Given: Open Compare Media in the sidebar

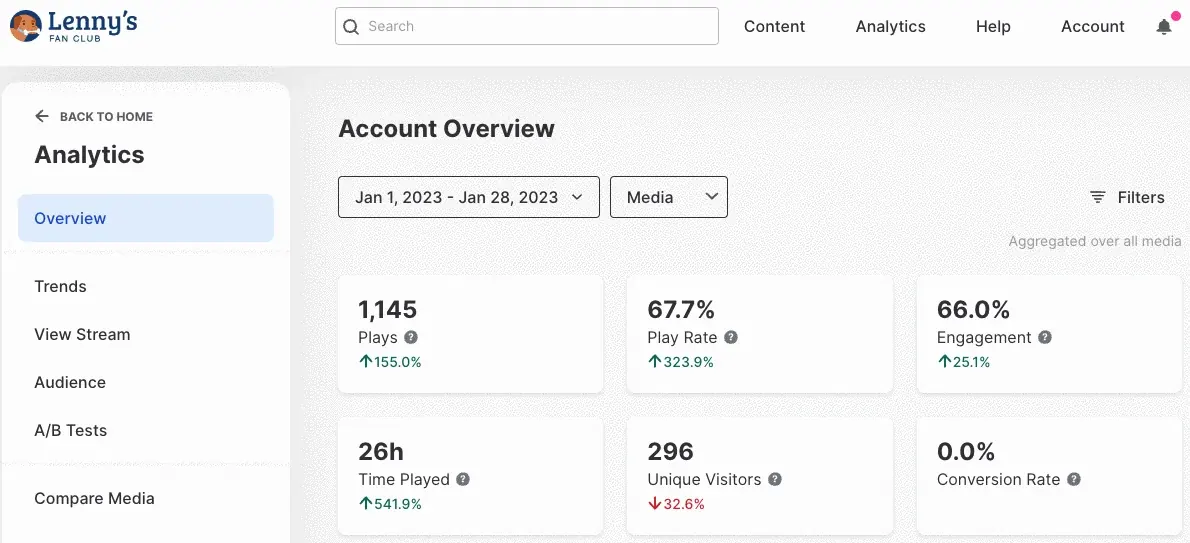Looking at the screenshot, I should click(x=94, y=498).
